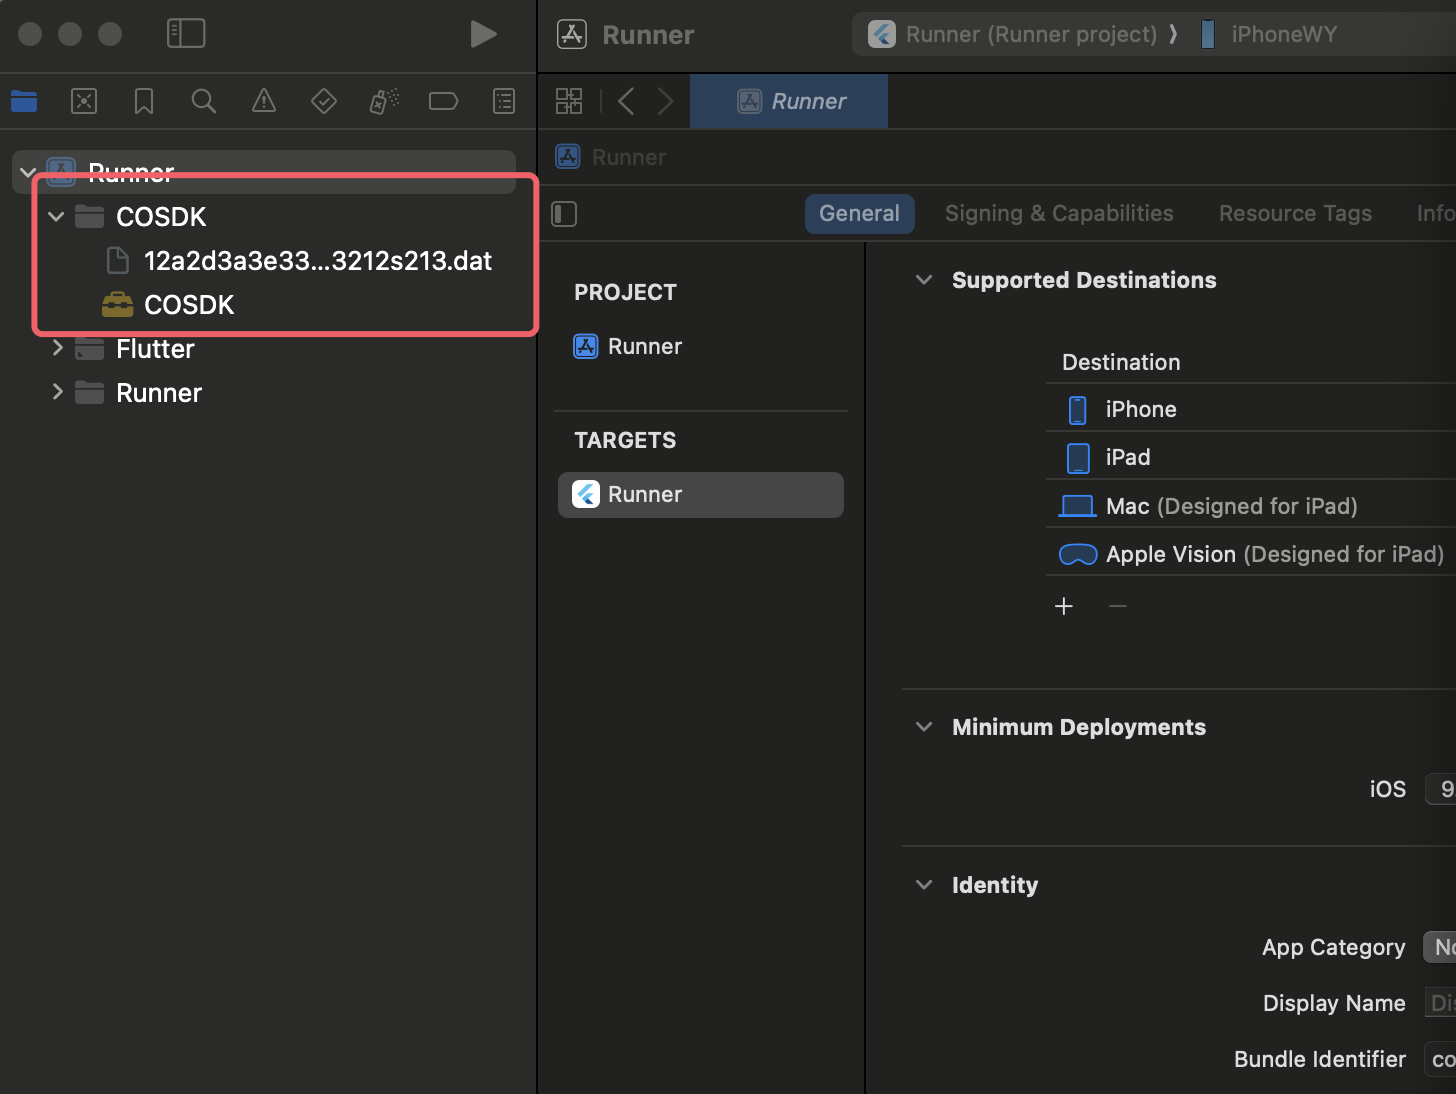The width and height of the screenshot is (1456, 1094).
Task: Click the Bundle Identifier input field
Action: pyautogui.click(x=1440, y=1059)
